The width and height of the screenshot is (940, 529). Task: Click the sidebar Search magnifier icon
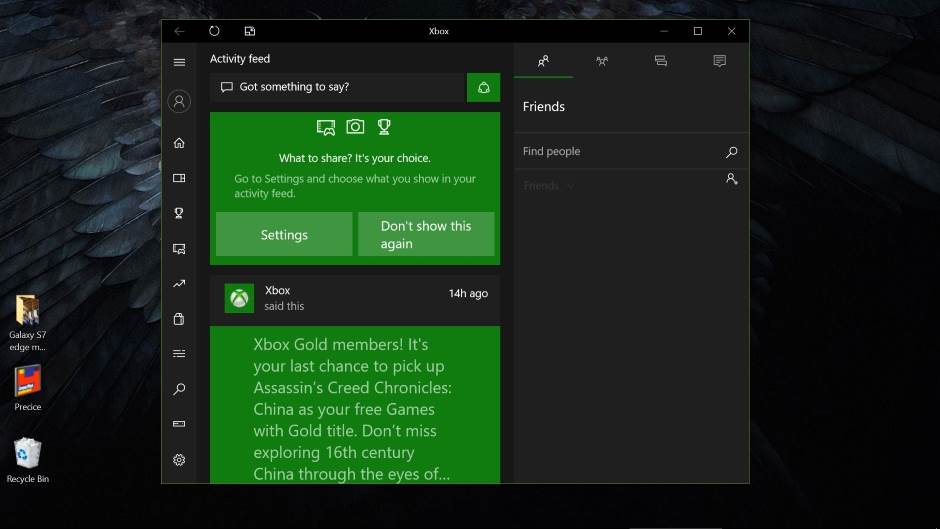(179, 389)
